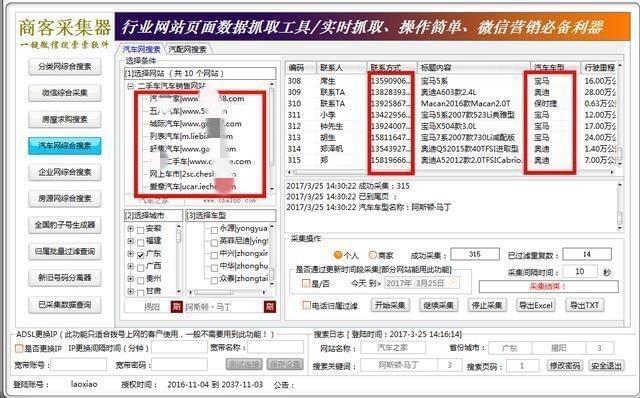The height and width of the screenshot is (398, 640).
Task: Select the 商家 radio button
Action: [x=372, y=255]
